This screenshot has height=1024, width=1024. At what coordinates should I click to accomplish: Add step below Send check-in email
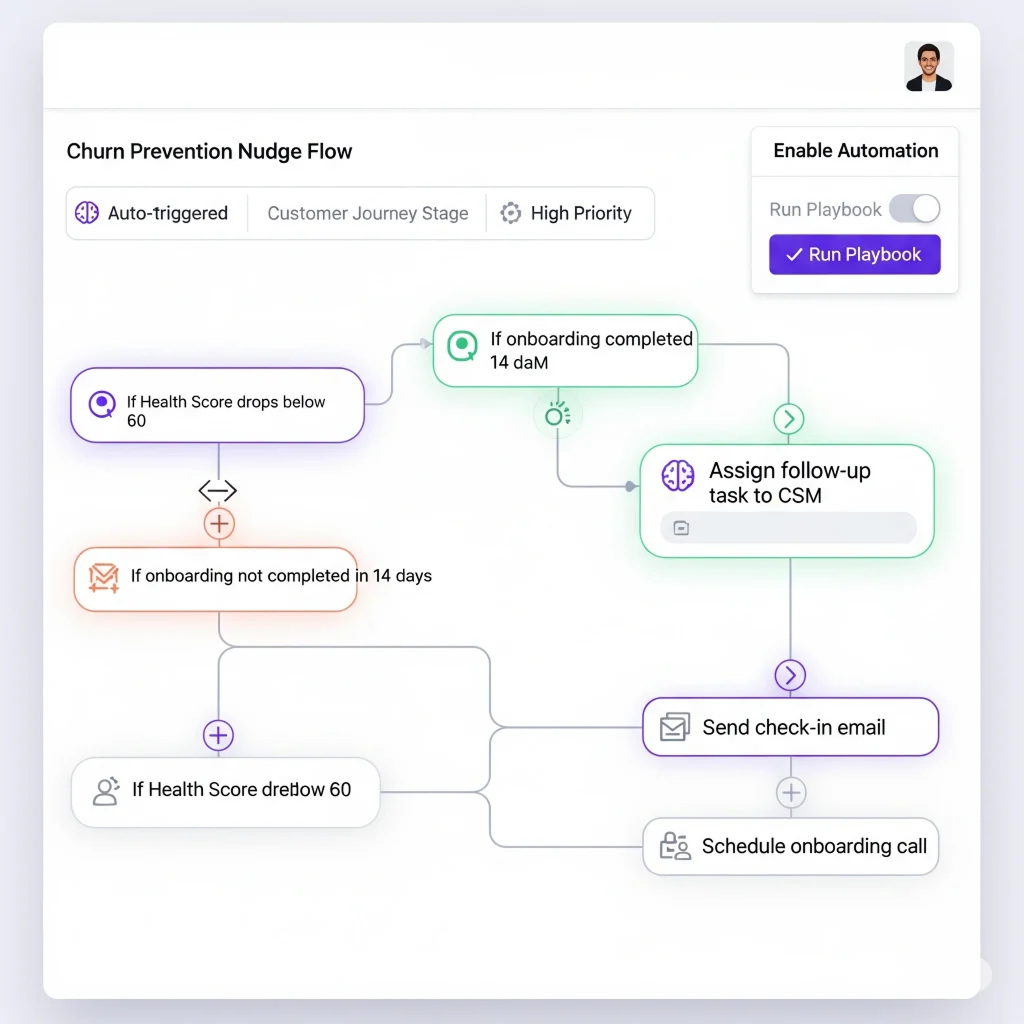[791, 793]
